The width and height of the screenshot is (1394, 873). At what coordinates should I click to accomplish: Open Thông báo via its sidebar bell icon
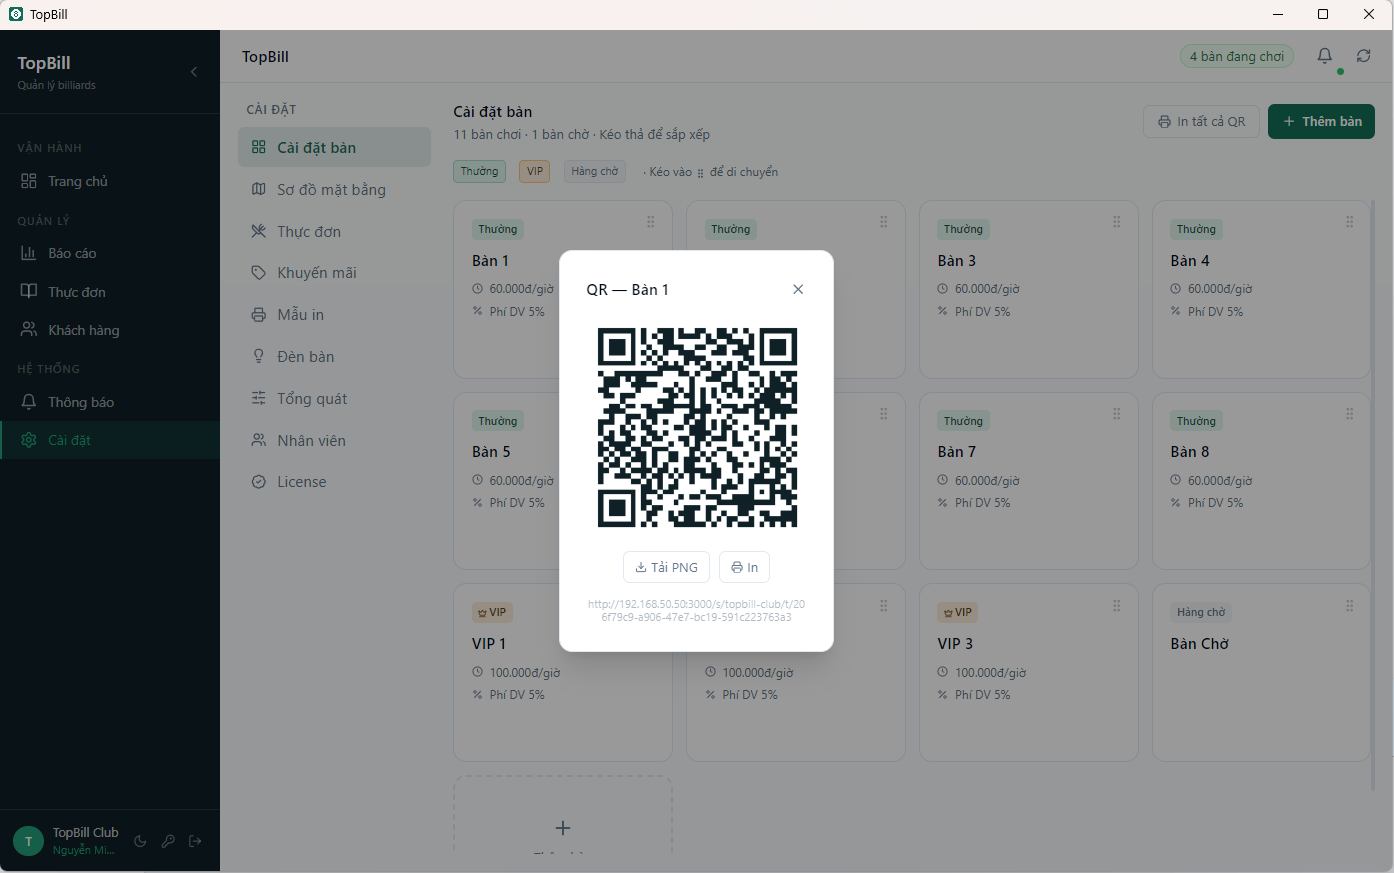(28, 402)
